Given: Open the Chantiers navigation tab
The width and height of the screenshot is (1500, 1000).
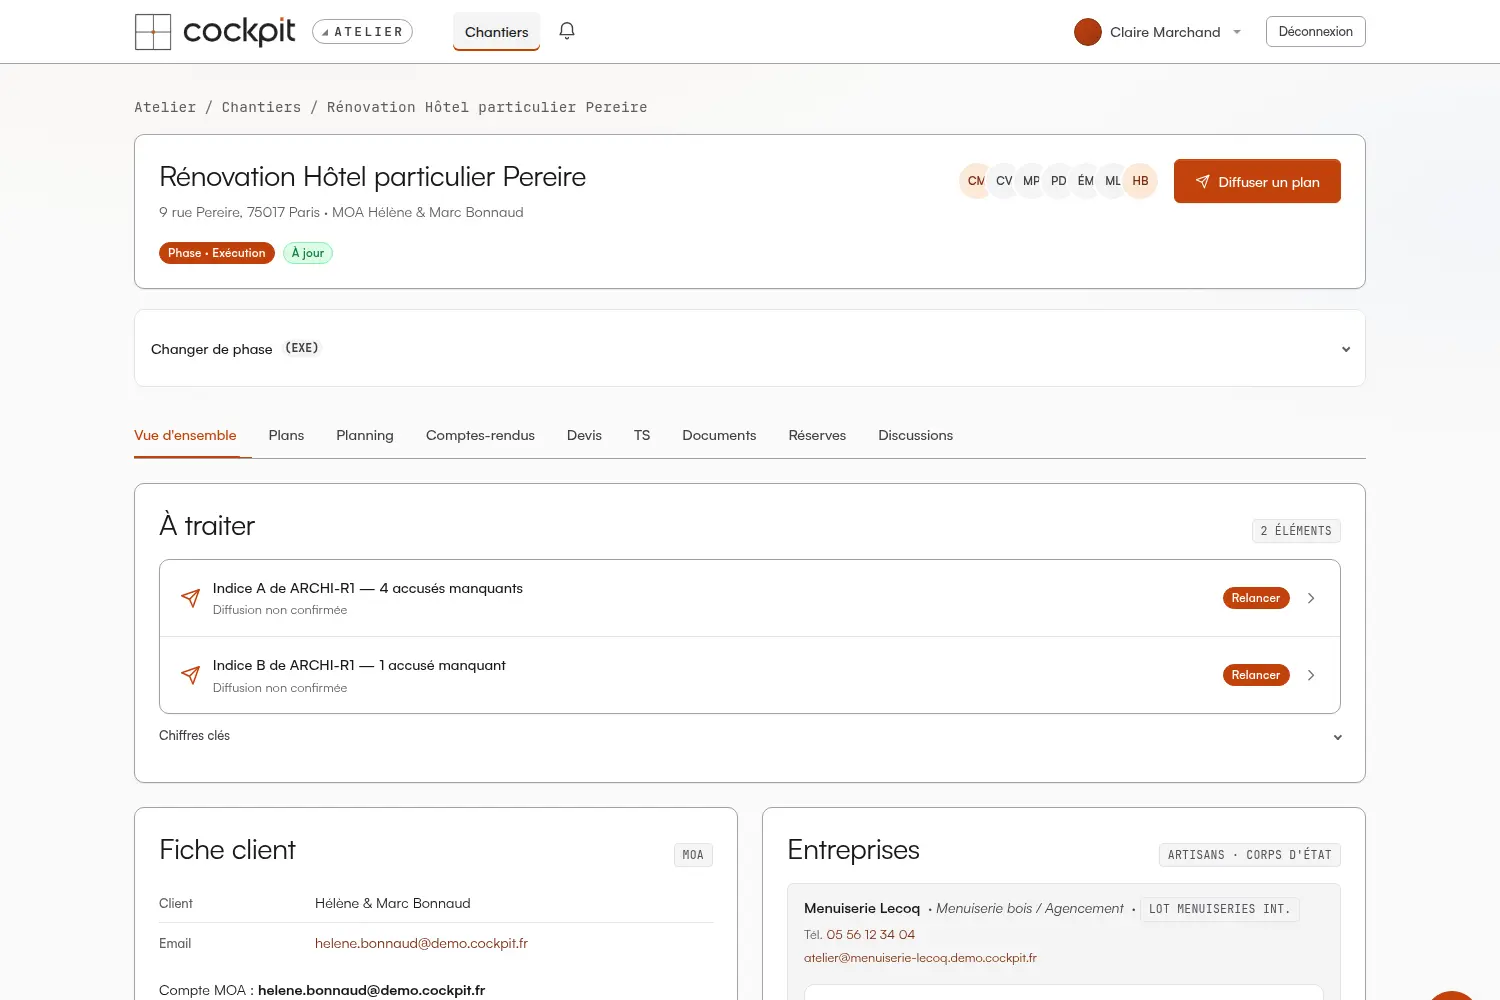Looking at the screenshot, I should point(496,32).
